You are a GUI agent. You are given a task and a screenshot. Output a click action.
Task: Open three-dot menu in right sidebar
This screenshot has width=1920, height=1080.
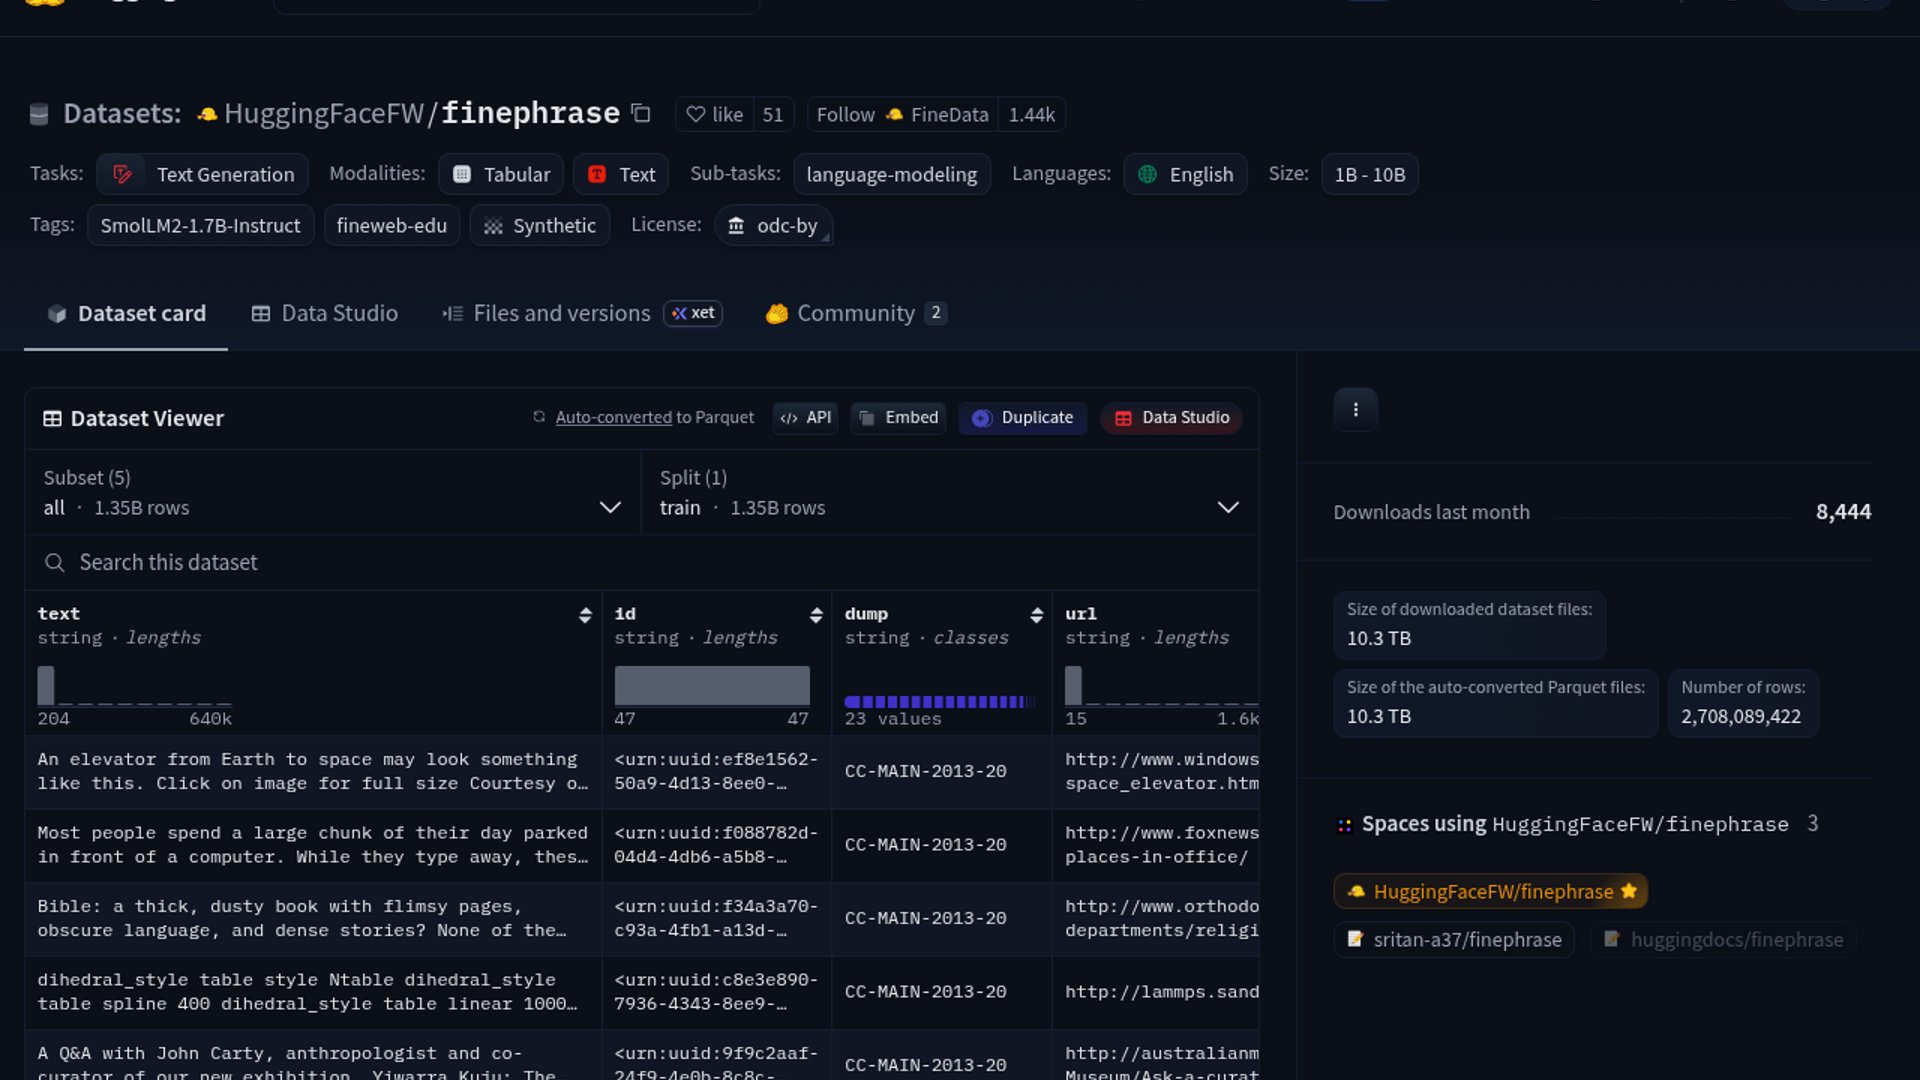(1355, 410)
